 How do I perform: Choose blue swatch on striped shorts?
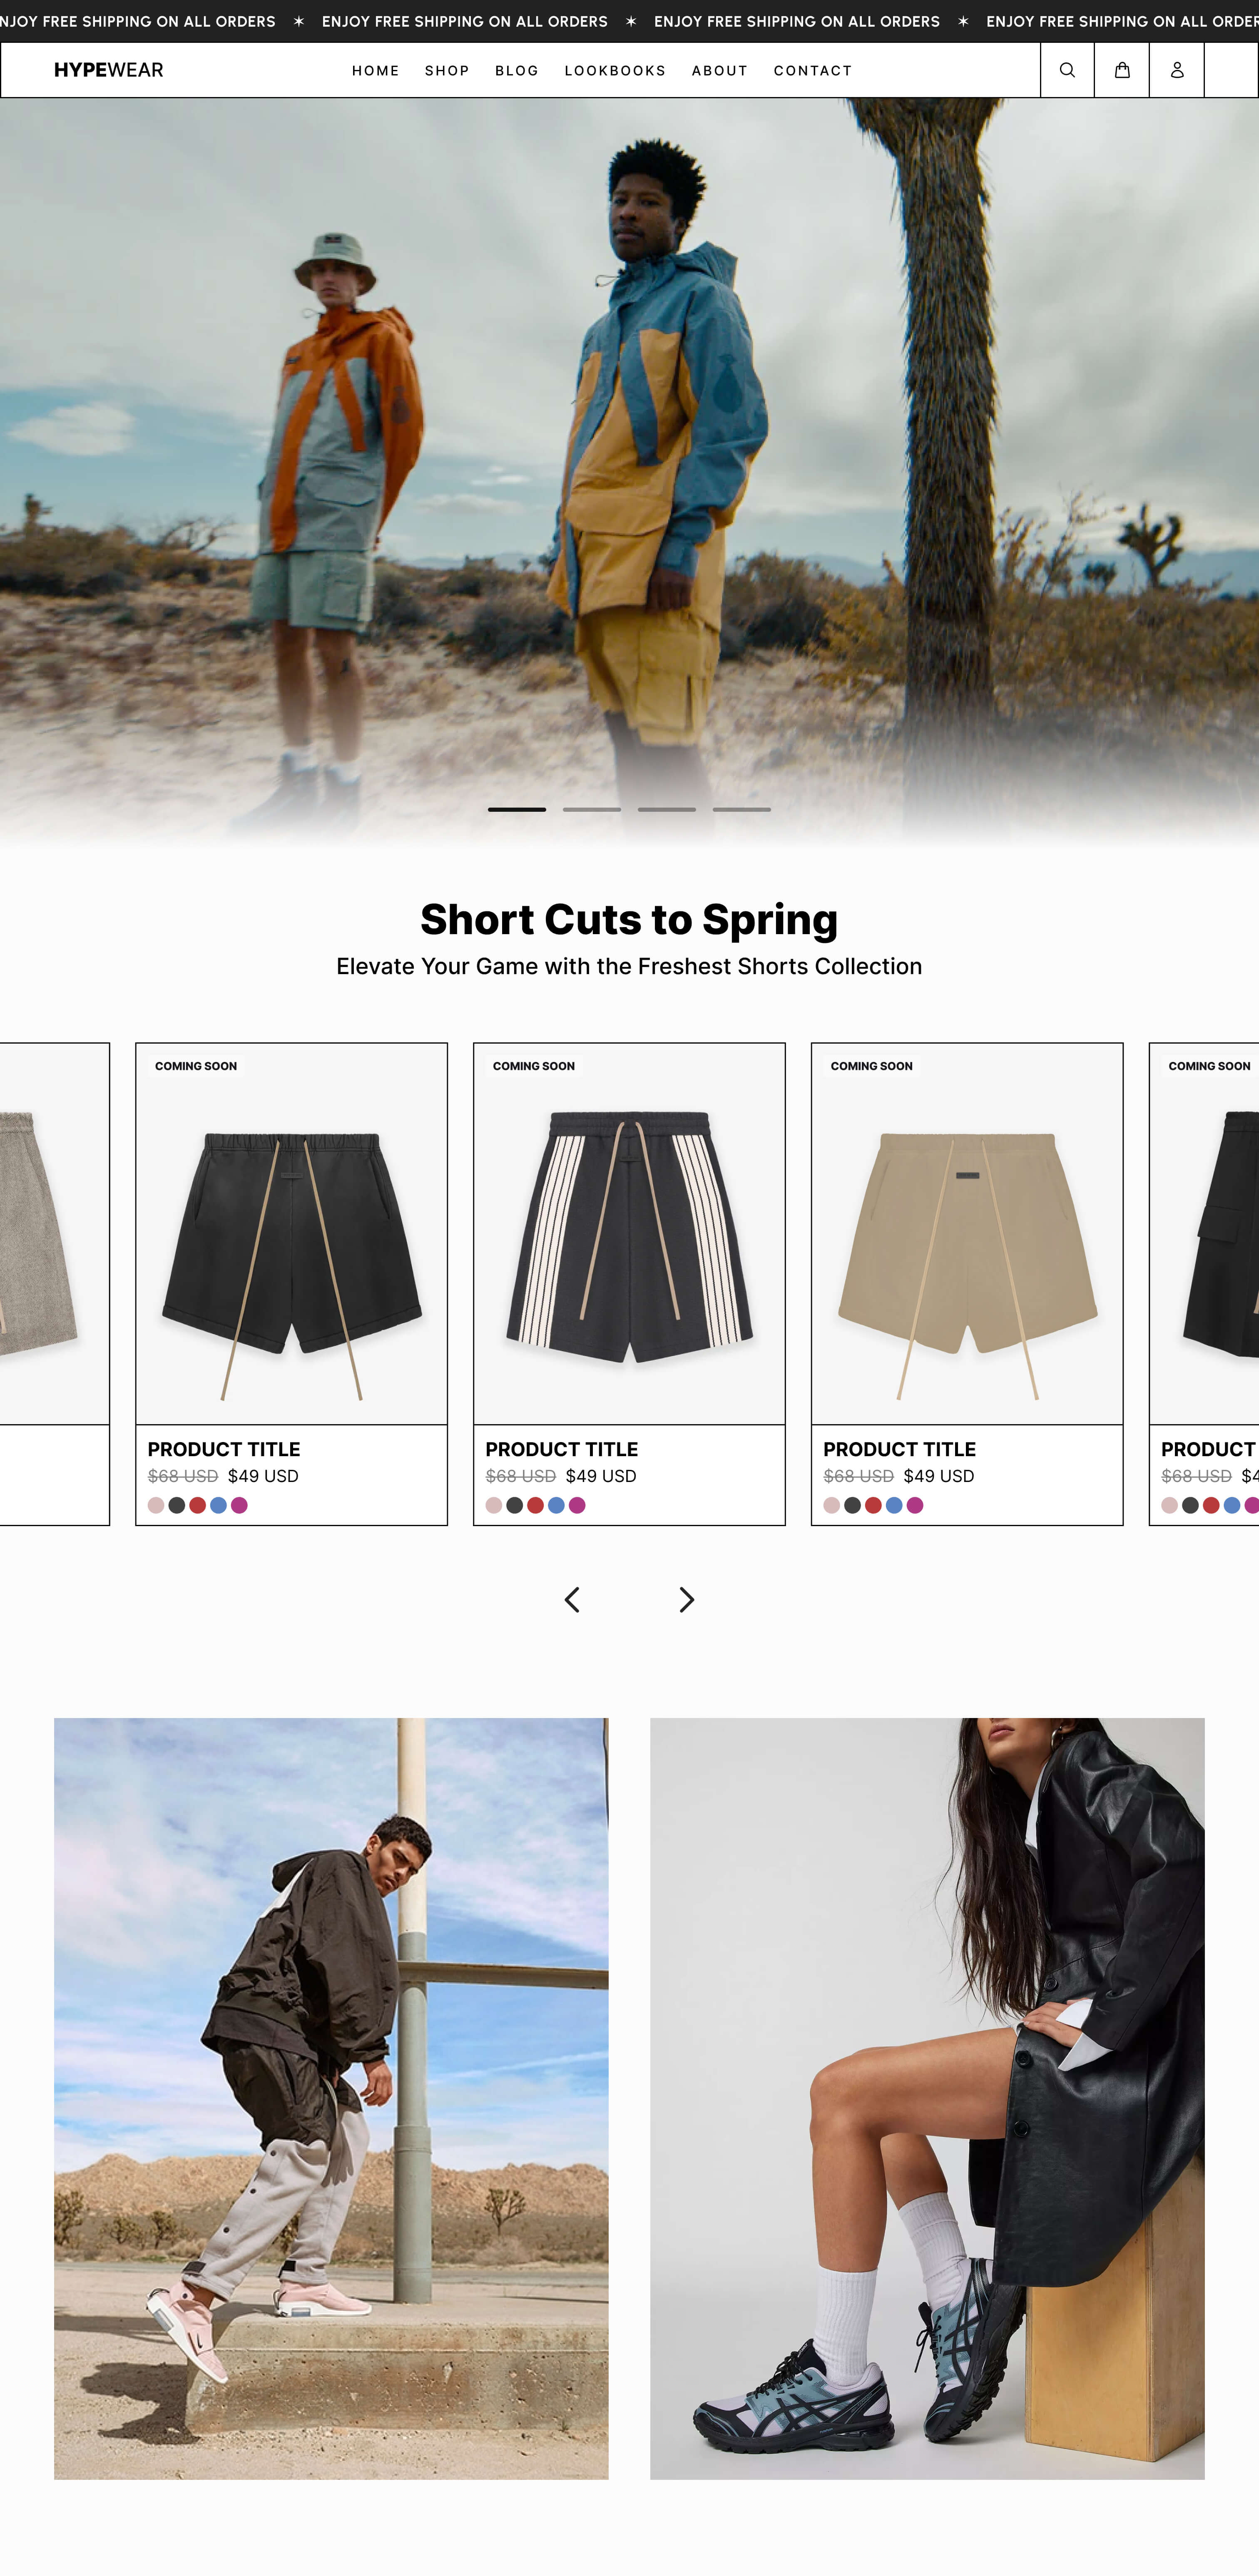pos(556,1505)
